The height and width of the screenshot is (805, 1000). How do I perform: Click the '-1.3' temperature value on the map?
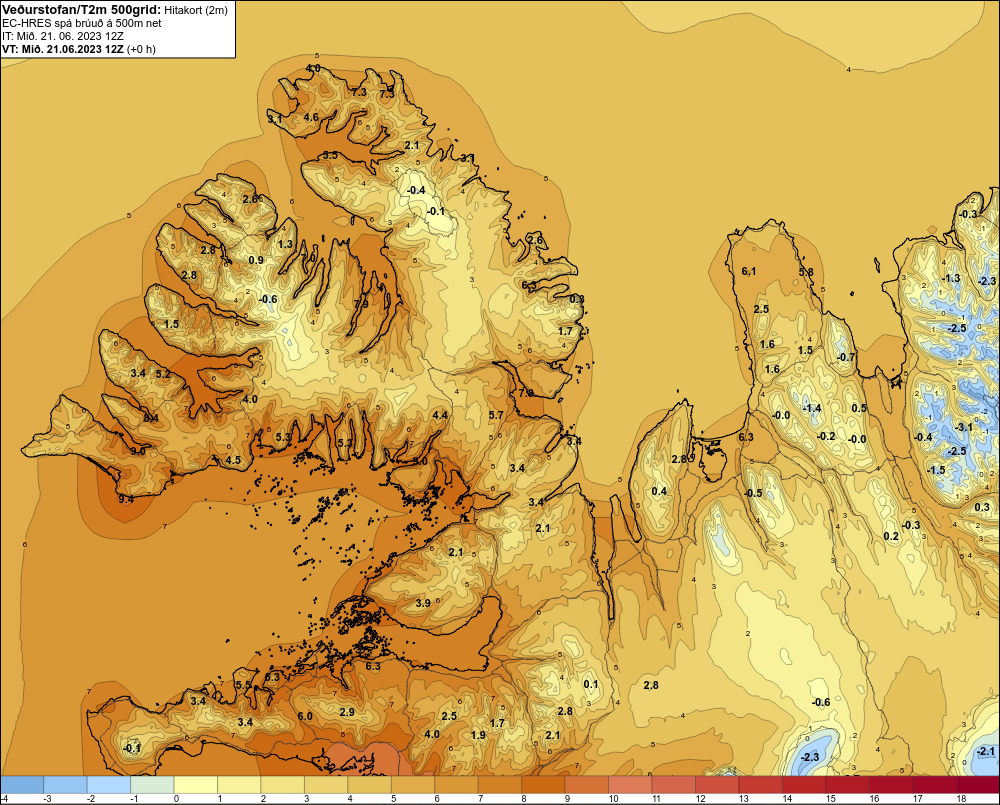pyautogui.click(x=950, y=277)
